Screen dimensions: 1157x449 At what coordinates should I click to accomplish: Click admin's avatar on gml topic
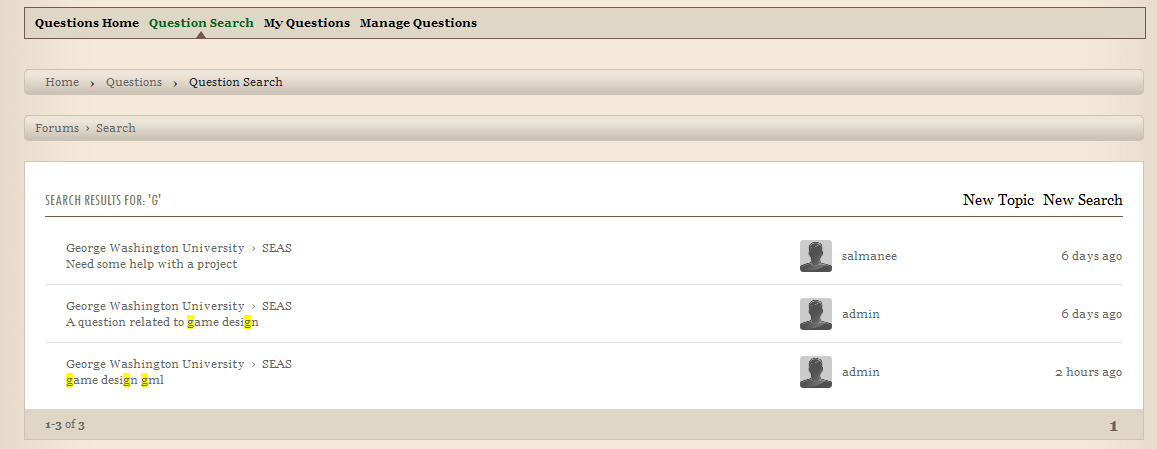[x=815, y=372]
